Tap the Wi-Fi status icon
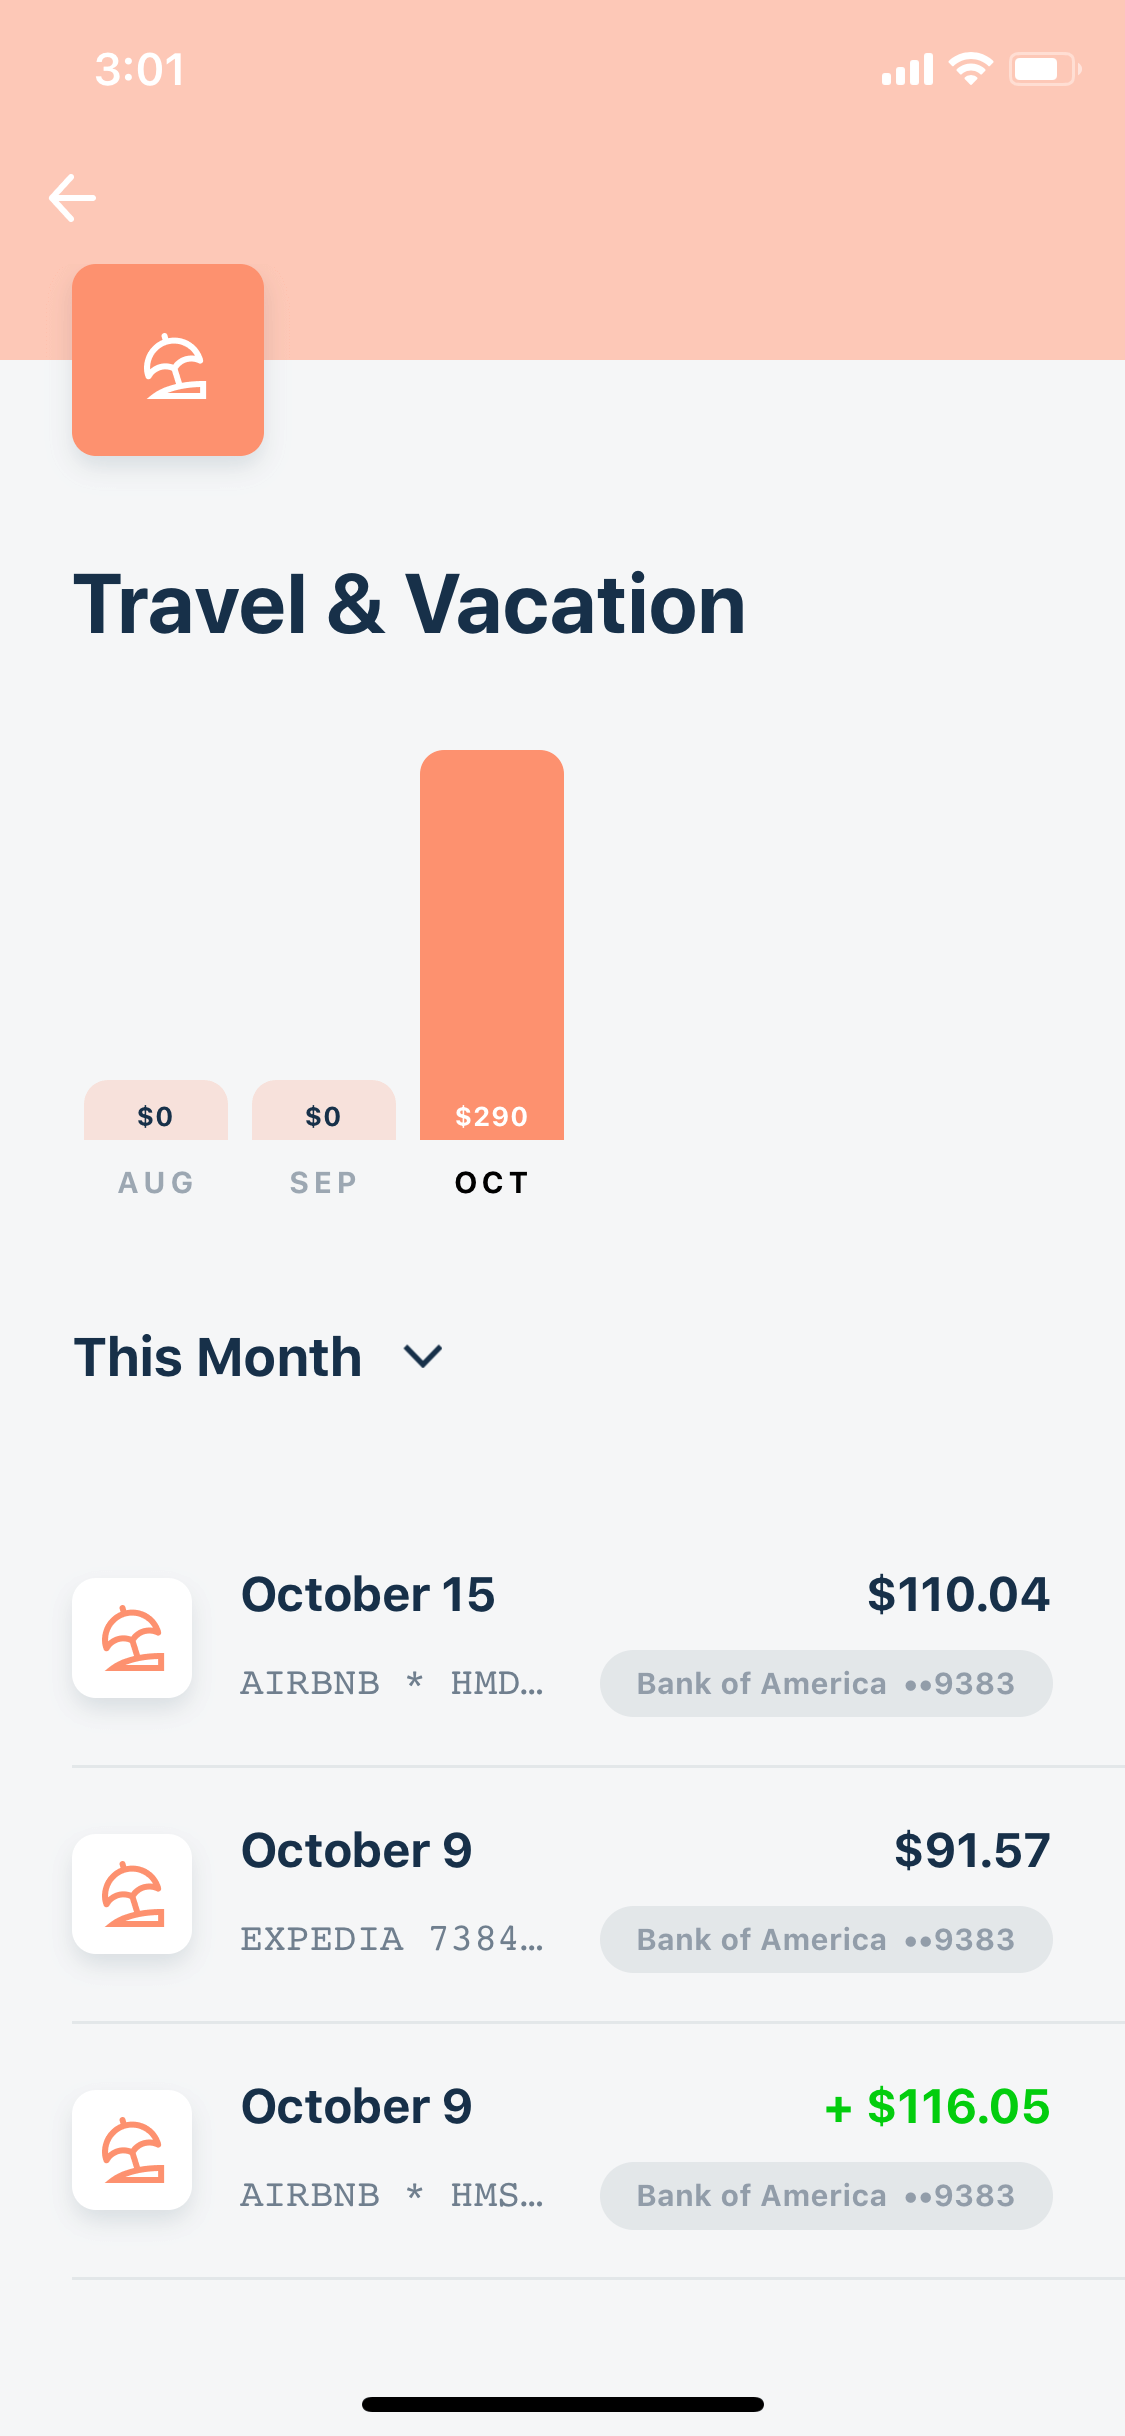Screen dimensions: 1125x2436 pos(970,68)
